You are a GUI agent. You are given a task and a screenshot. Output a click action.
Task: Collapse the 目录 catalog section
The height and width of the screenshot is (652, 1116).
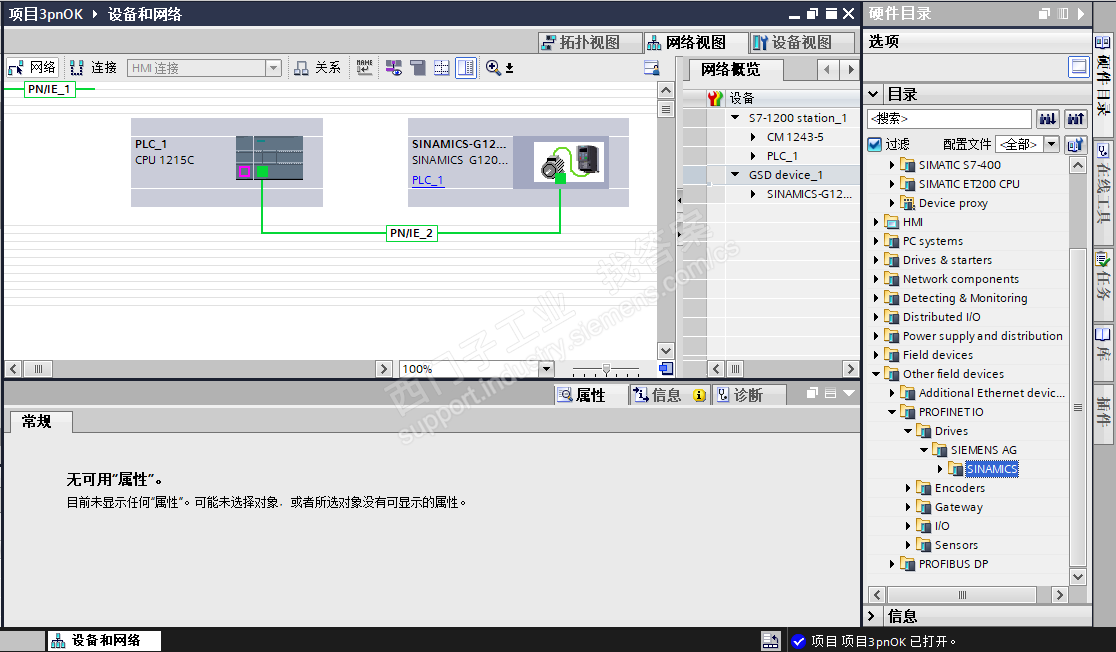(874, 94)
